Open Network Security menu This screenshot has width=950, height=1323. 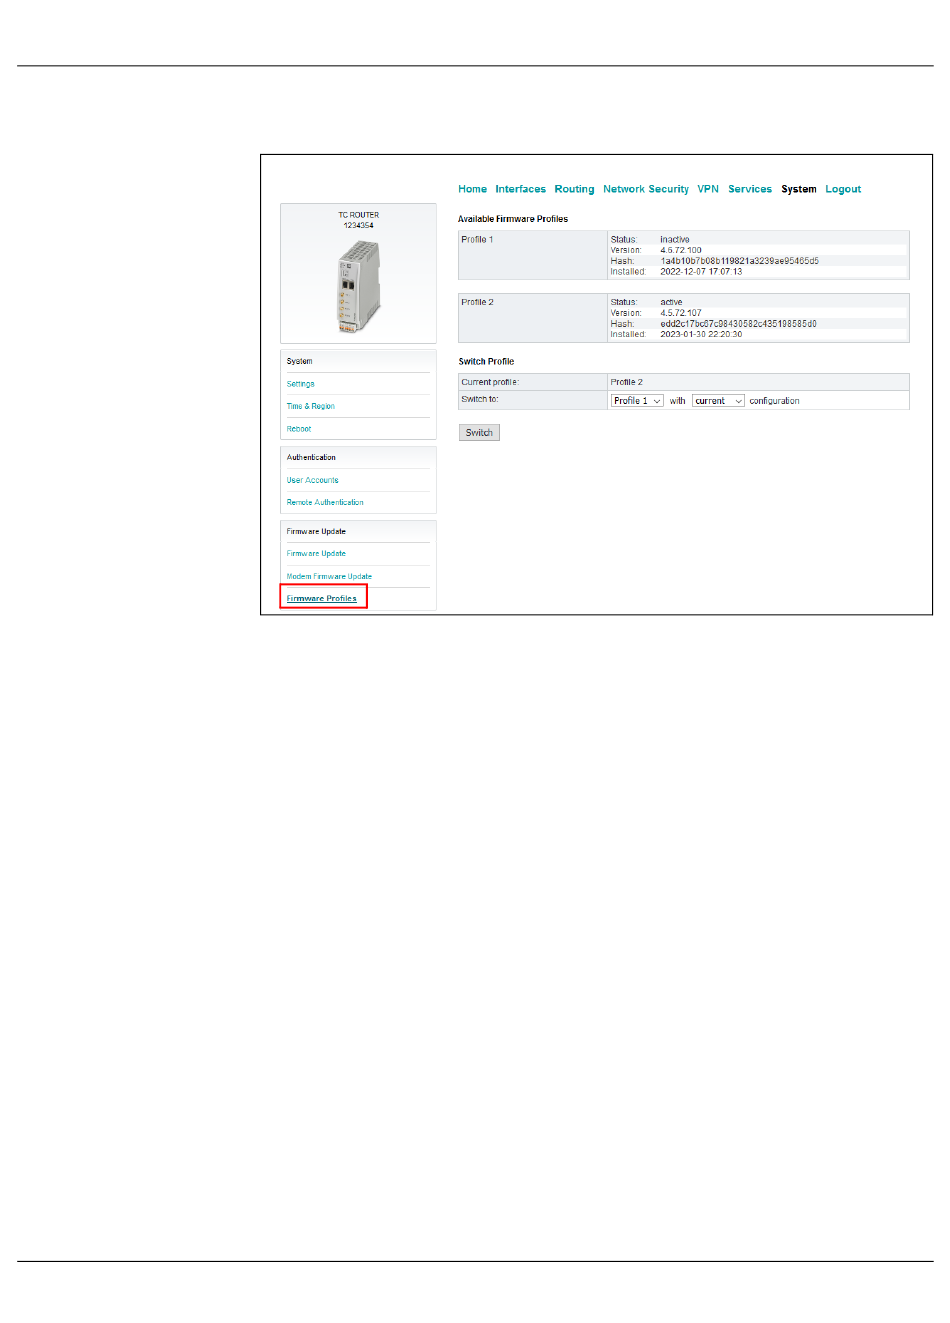point(645,189)
